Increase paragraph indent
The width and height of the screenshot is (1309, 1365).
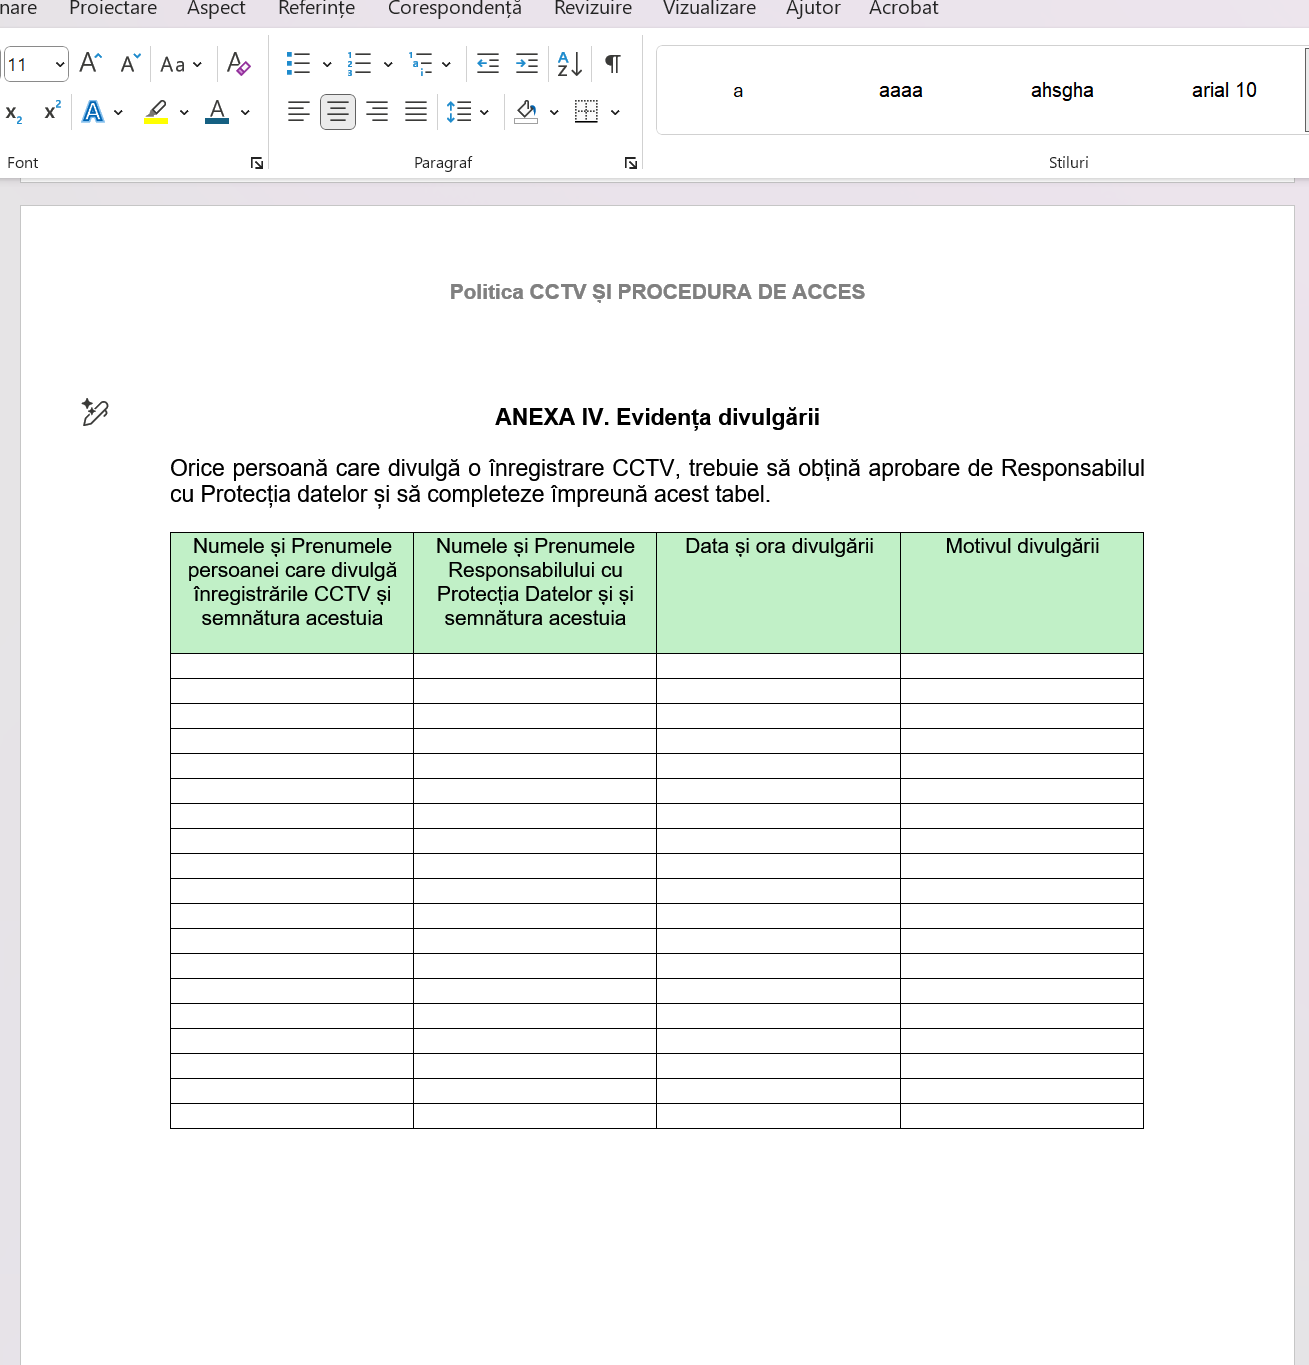[x=527, y=64]
